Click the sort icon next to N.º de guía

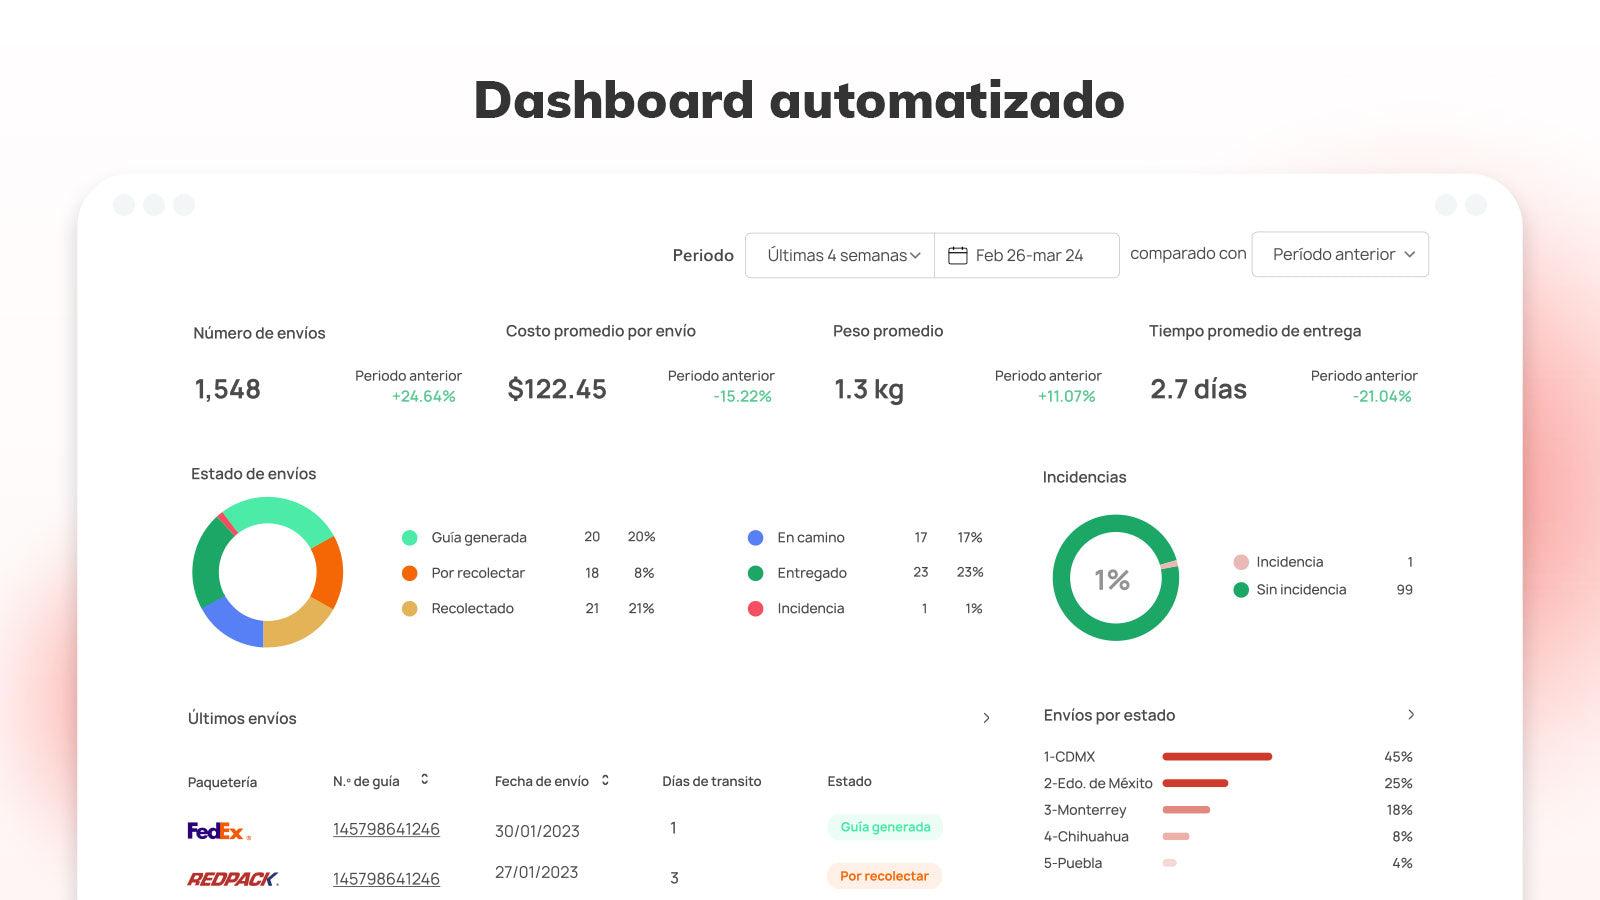coord(423,780)
